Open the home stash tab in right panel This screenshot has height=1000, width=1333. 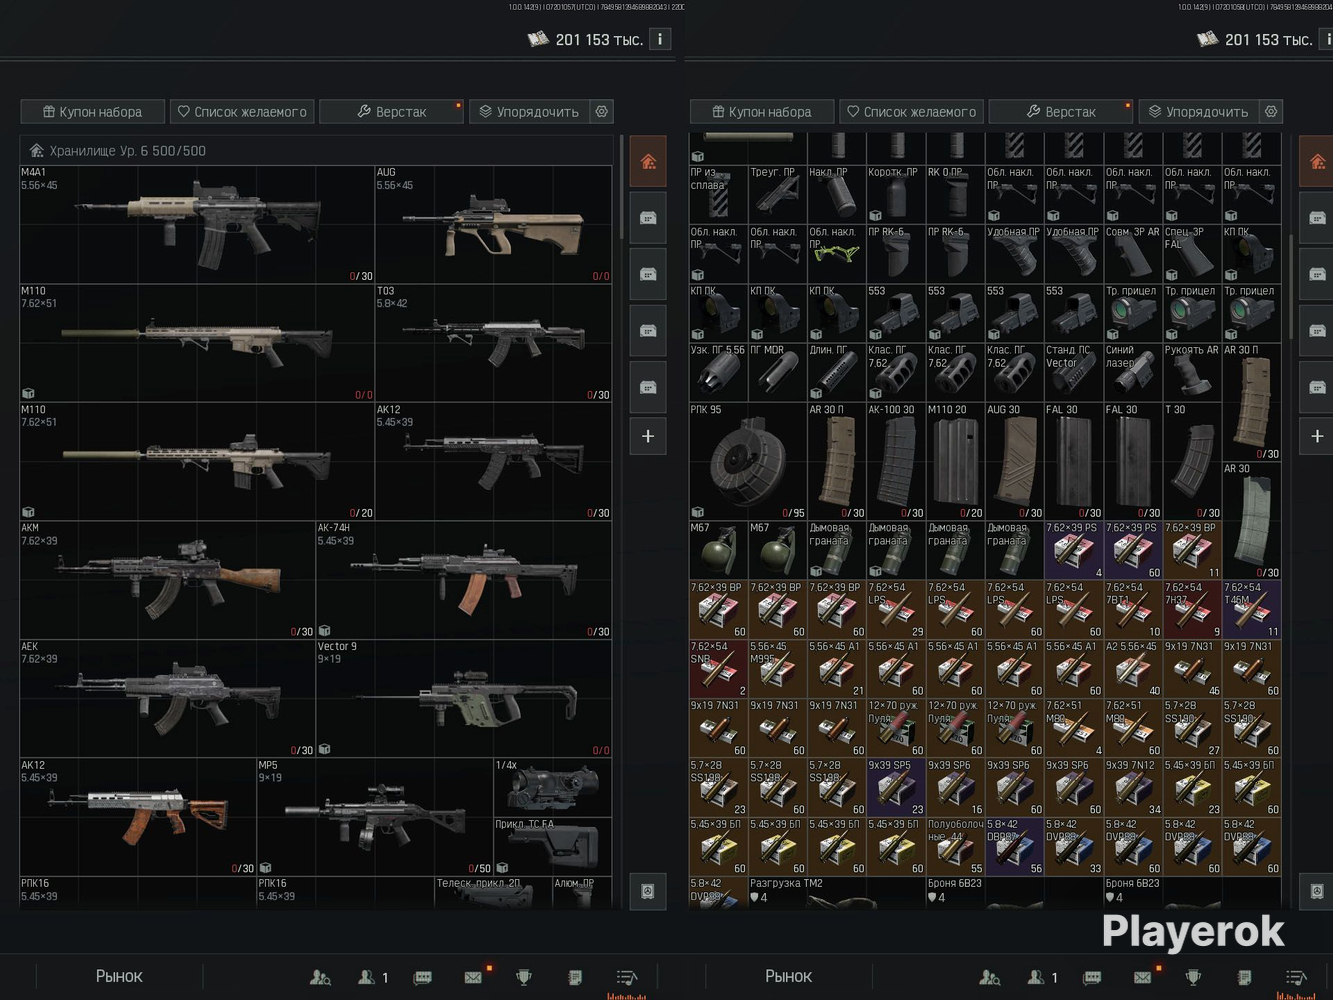(1317, 162)
